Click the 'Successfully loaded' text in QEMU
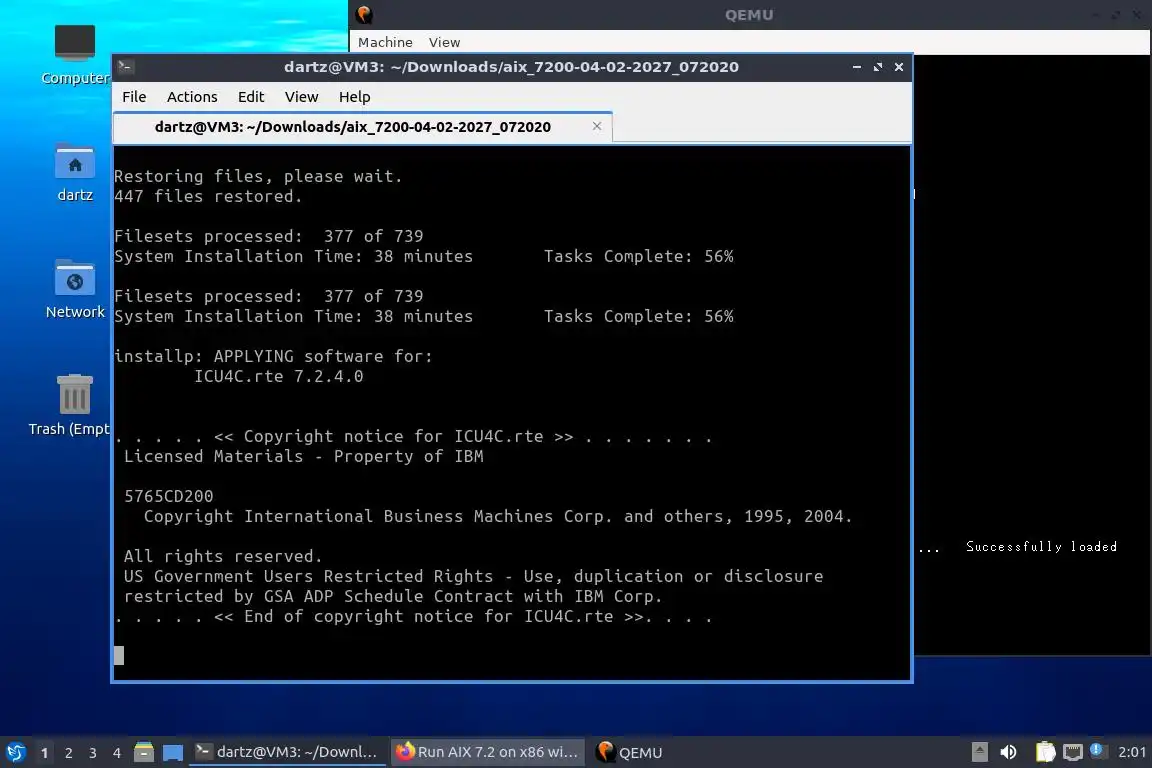Screen dimensions: 1152x768 1041,546
